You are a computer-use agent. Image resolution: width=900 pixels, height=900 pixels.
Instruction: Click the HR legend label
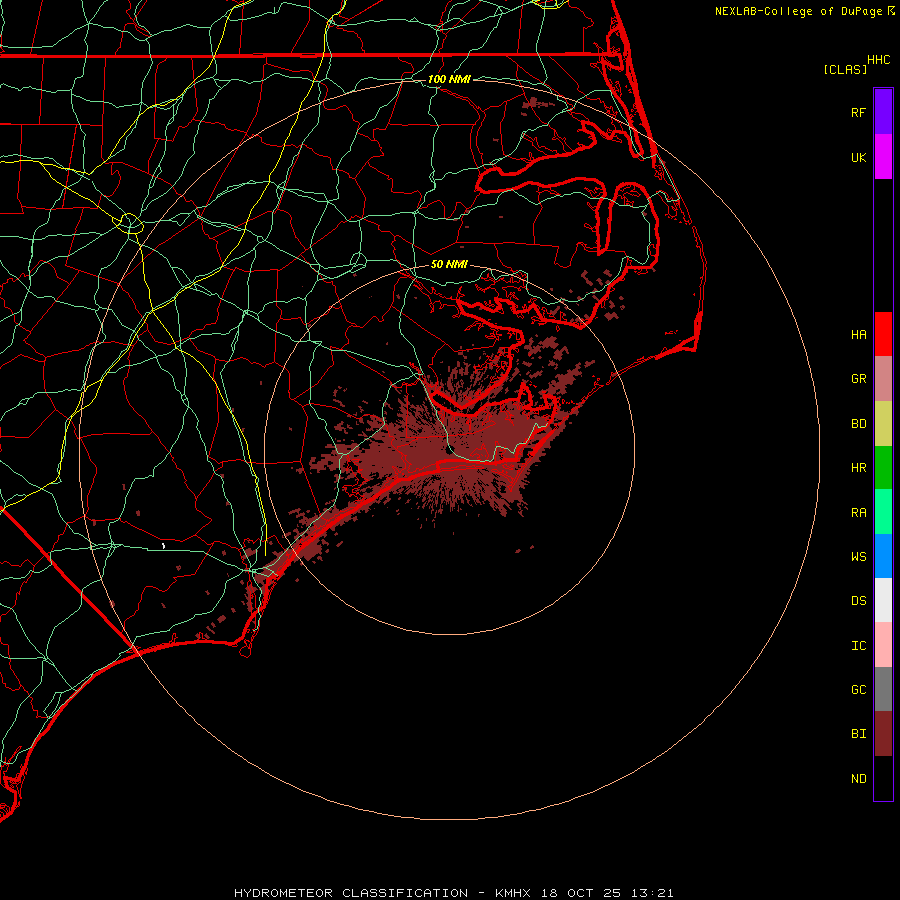pyautogui.click(x=858, y=468)
